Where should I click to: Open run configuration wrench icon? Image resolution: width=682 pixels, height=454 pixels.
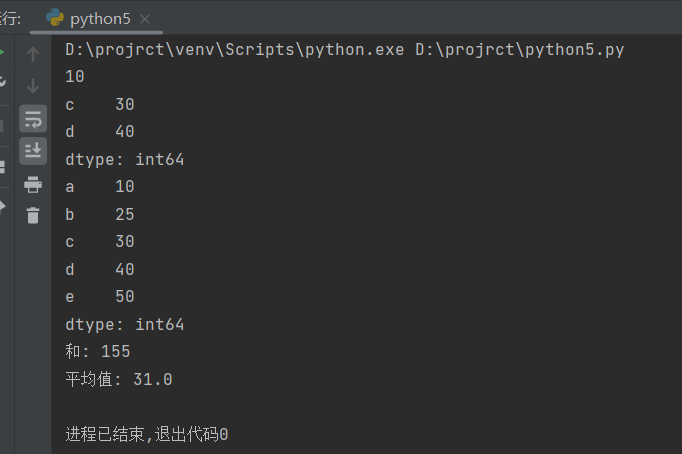click(x=3, y=82)
